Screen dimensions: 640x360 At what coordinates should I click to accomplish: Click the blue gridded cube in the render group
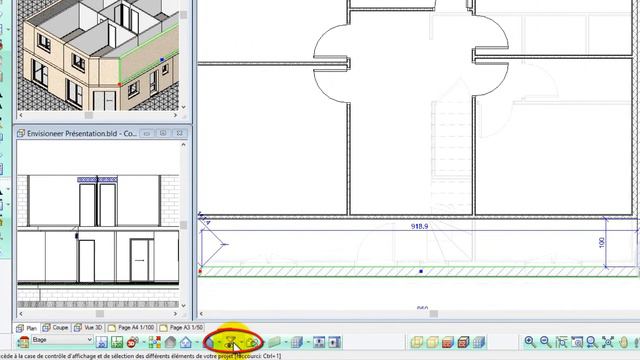pos(479,342)
